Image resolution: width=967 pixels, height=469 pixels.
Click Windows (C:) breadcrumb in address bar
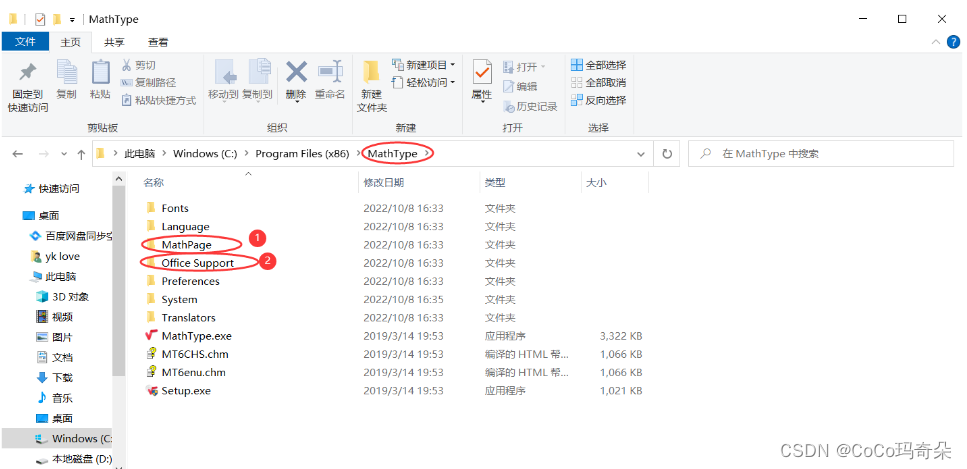(x=205, y=154)
